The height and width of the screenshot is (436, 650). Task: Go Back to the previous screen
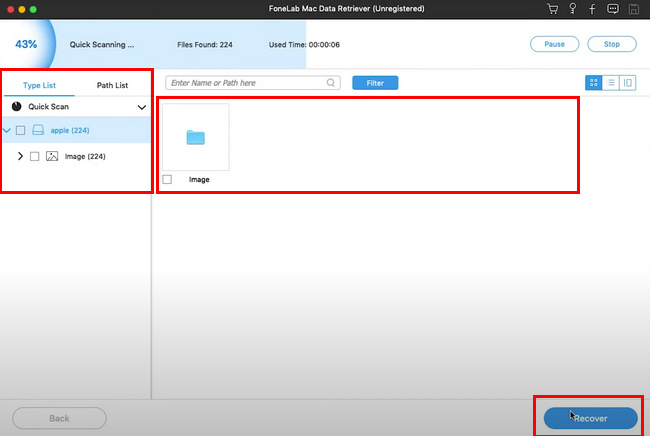coord(59,418)
